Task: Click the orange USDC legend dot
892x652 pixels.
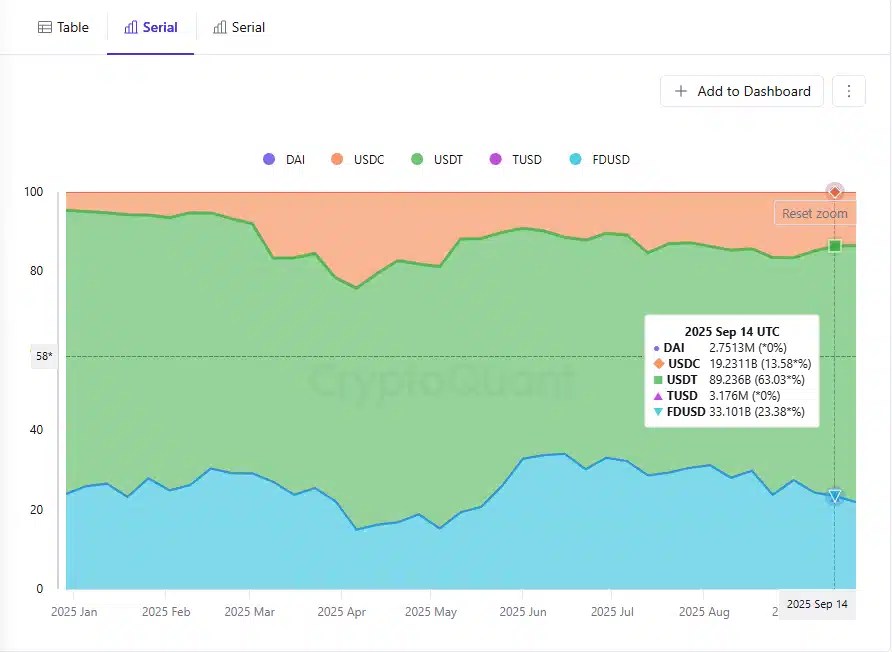Action: click(339, 159)
